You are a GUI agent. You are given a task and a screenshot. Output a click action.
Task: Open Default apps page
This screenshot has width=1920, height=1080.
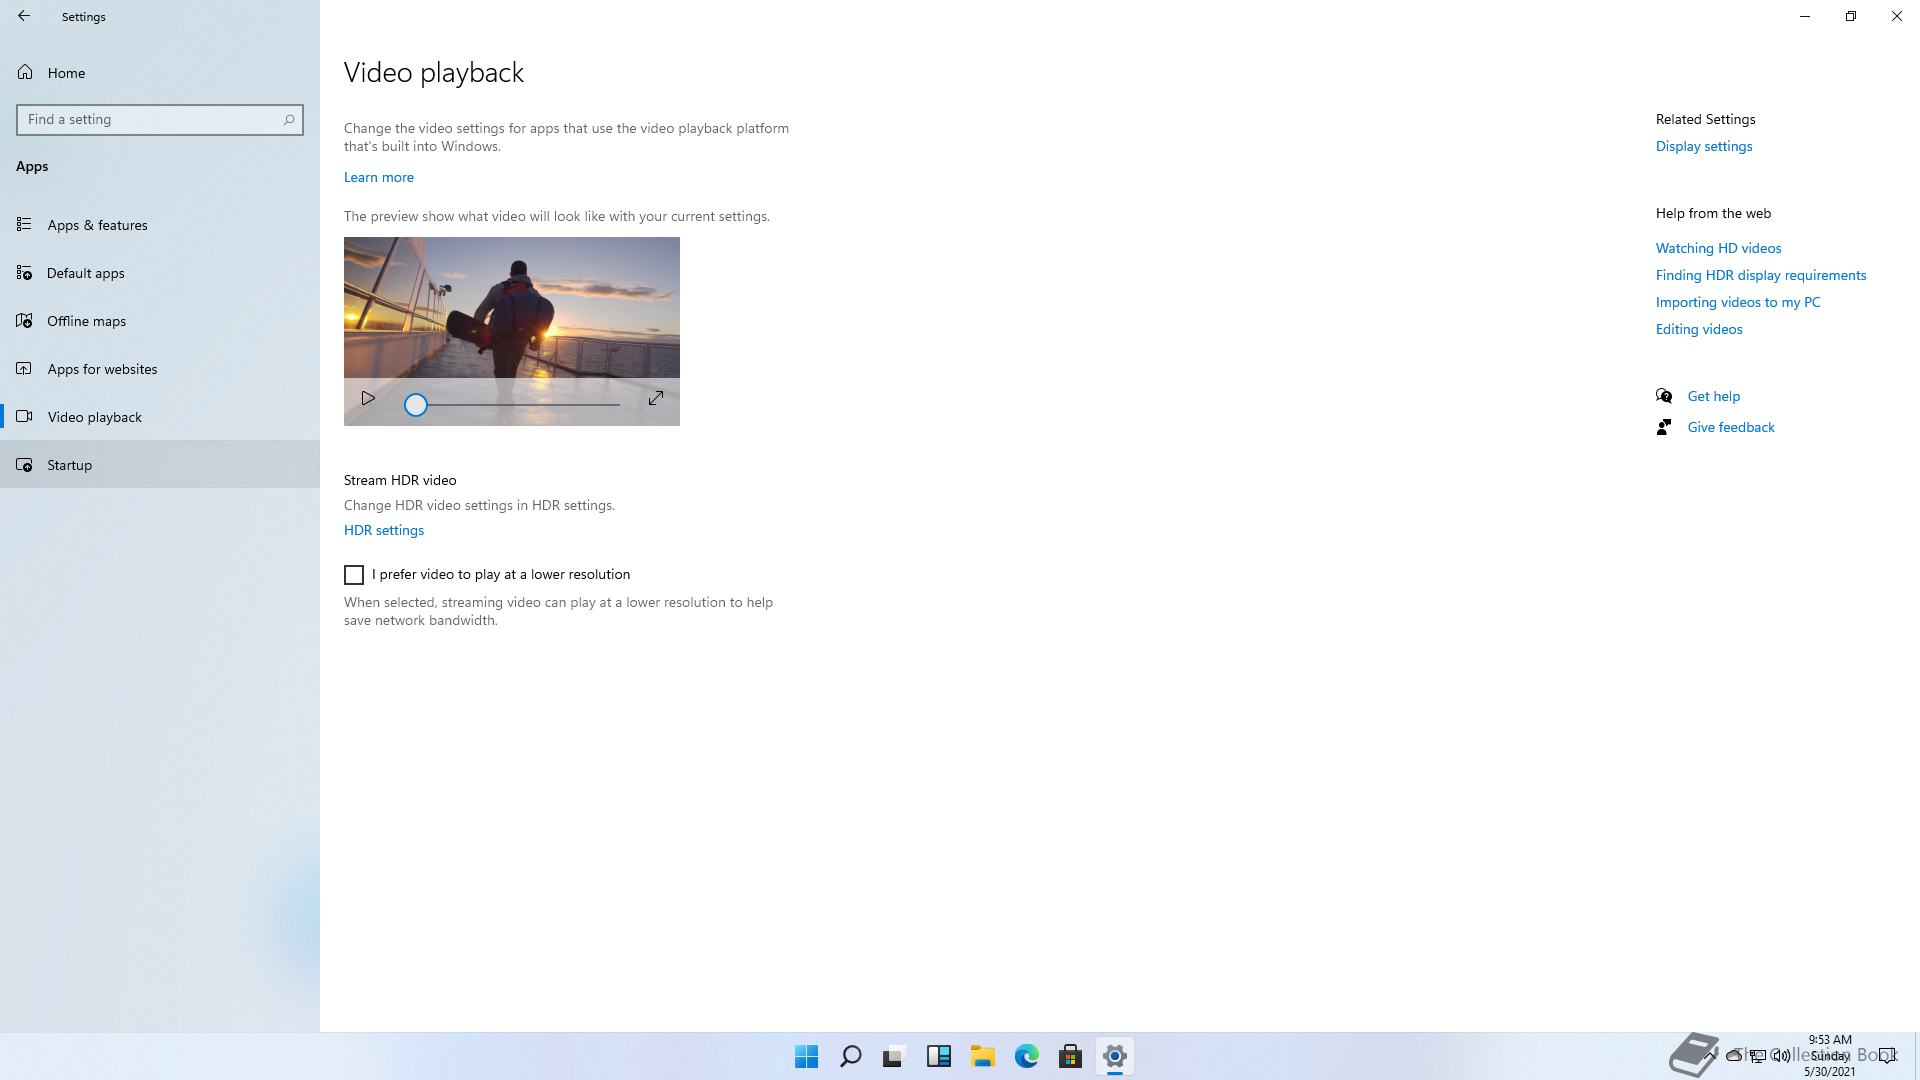[160, 273]
